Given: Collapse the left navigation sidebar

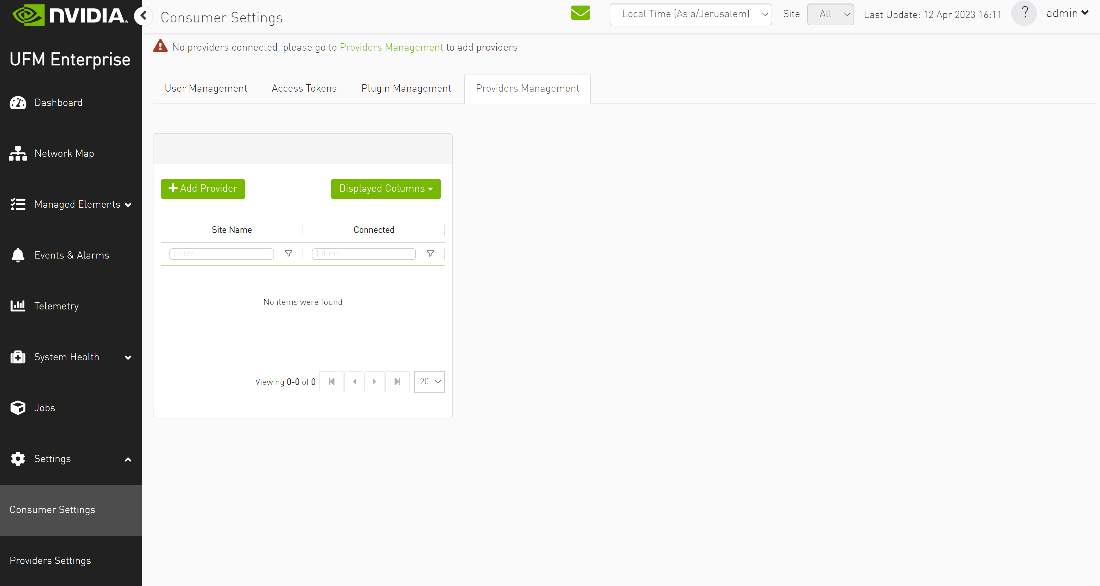Looking at the screenshot, I should (x=142, y=15).
